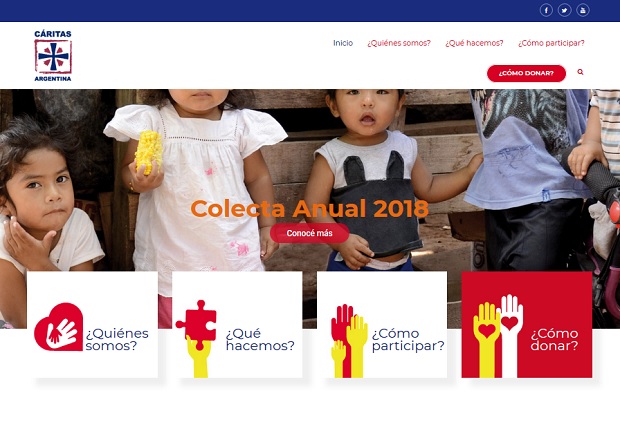Open the Facebook social icon

[x=546, y=10]
